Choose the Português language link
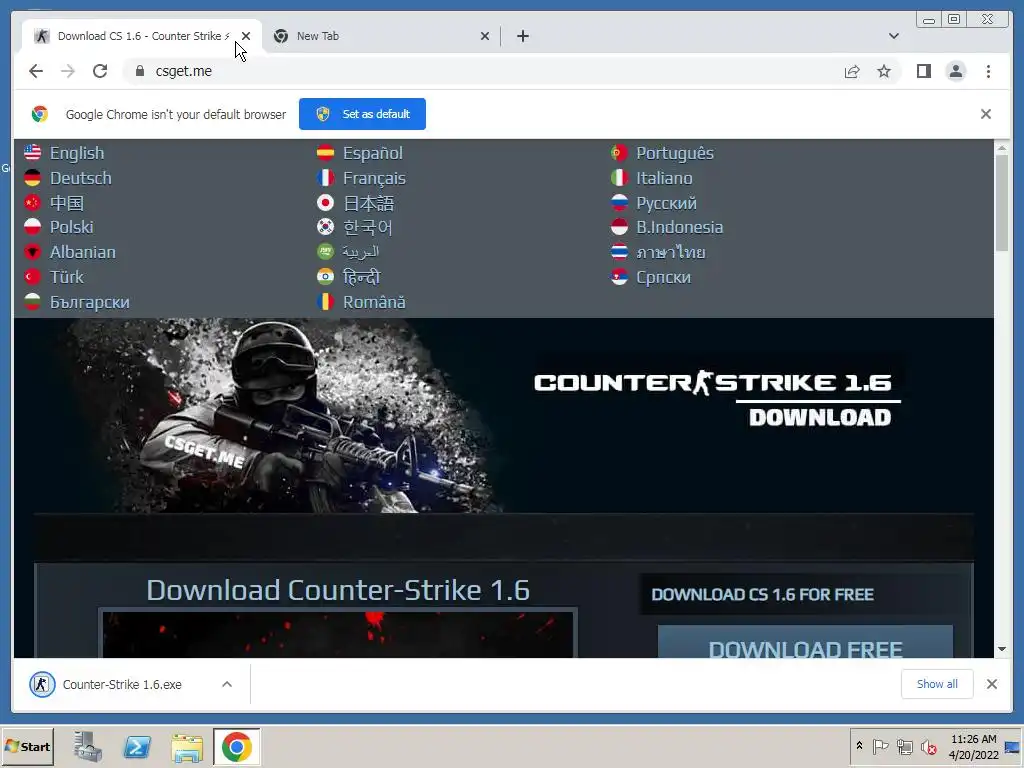Image resolution: width=1024 pixels, height=768 pixels. 675,153
